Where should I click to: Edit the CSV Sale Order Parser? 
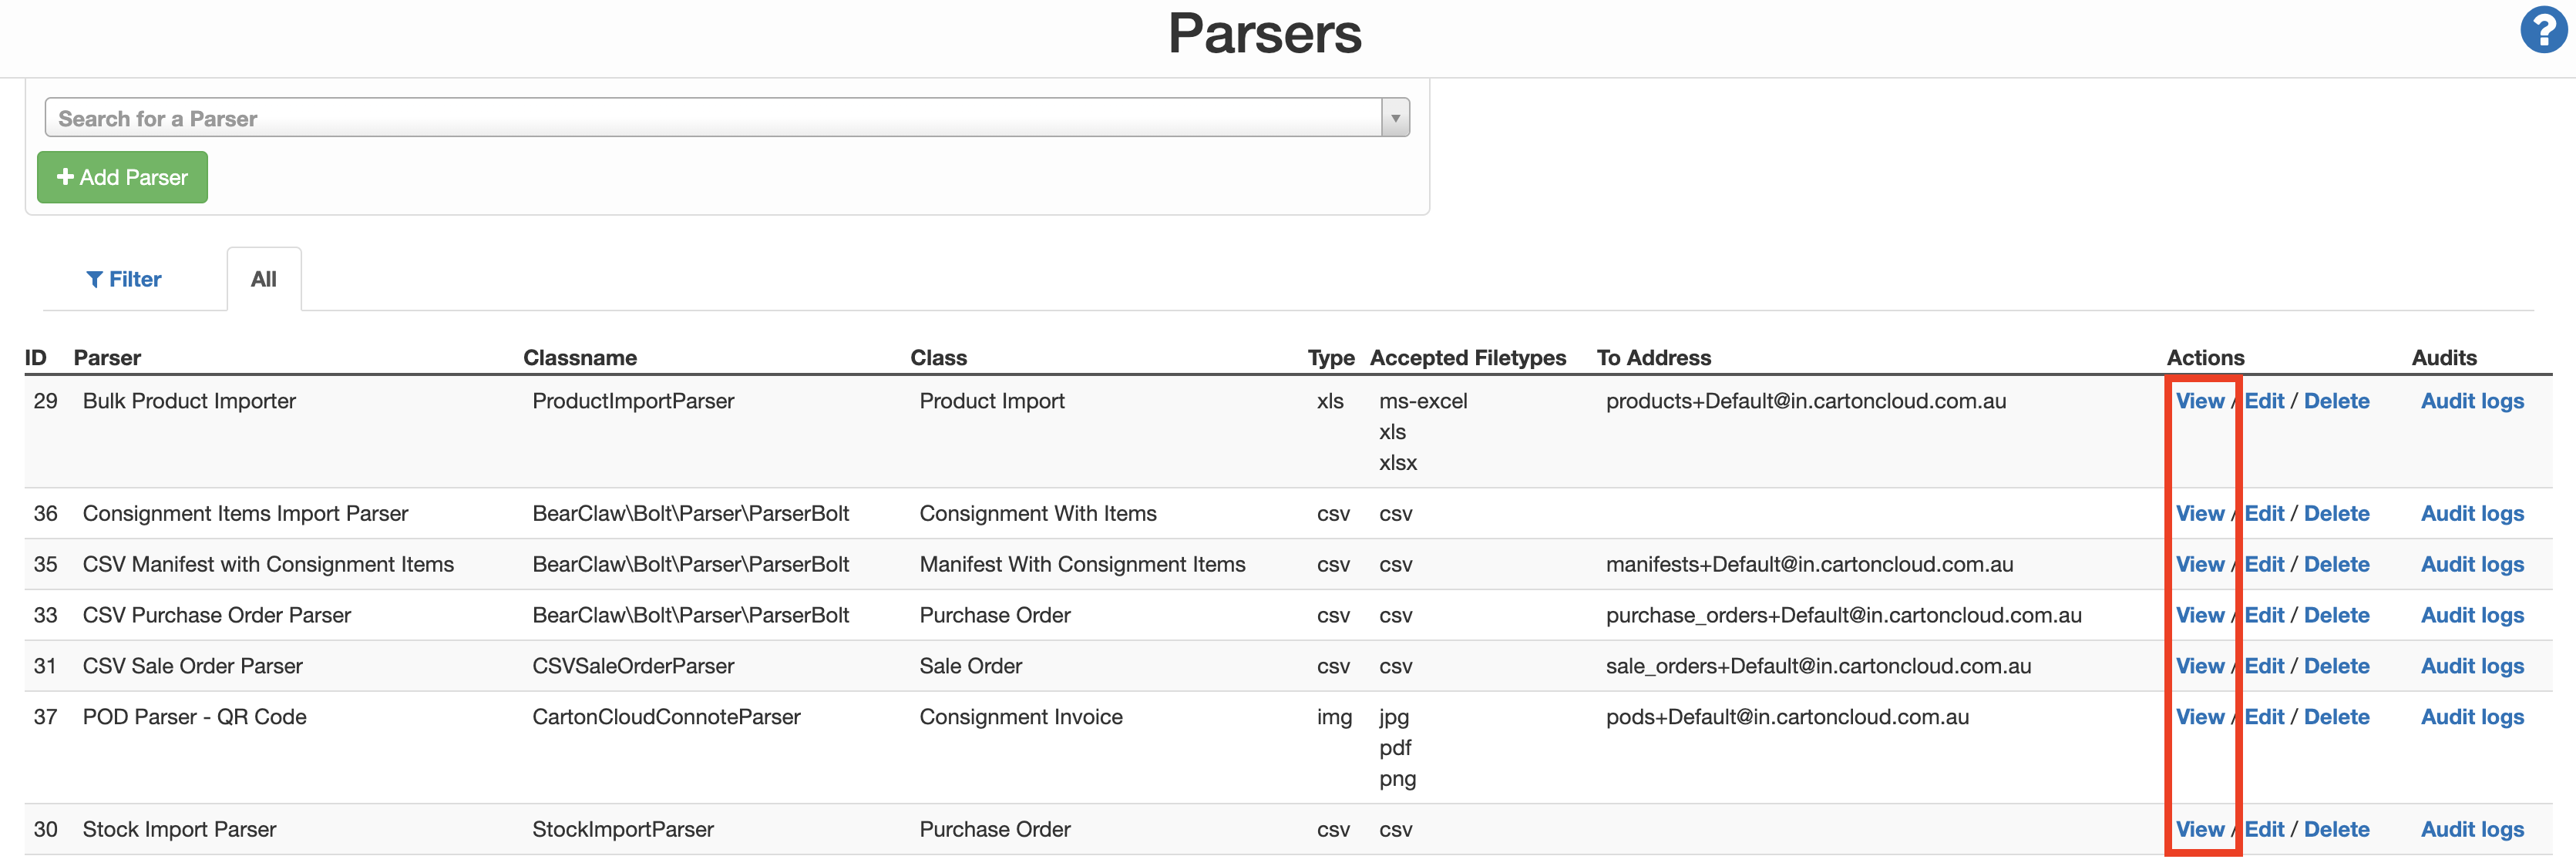pyautogui.click(x=2266, y=666)
